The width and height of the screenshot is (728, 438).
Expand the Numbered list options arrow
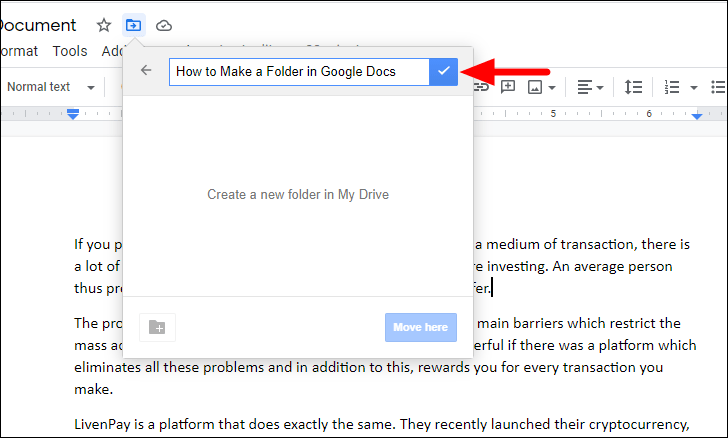(694, 87)
